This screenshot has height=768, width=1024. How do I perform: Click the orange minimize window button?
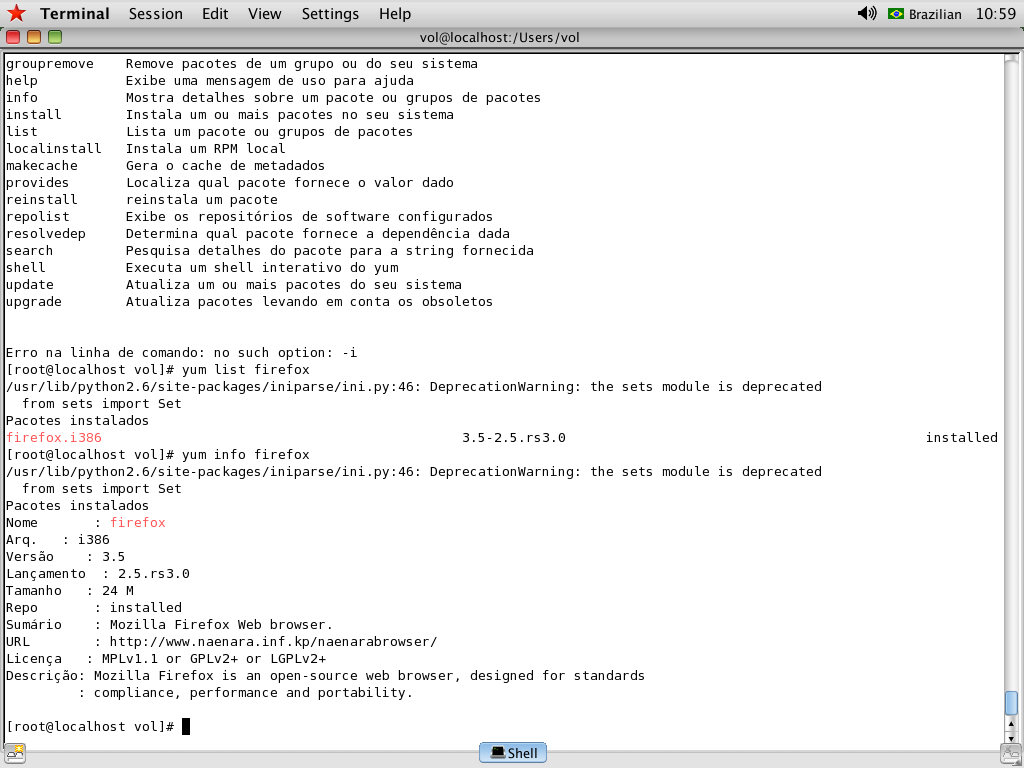pos(34,37)
